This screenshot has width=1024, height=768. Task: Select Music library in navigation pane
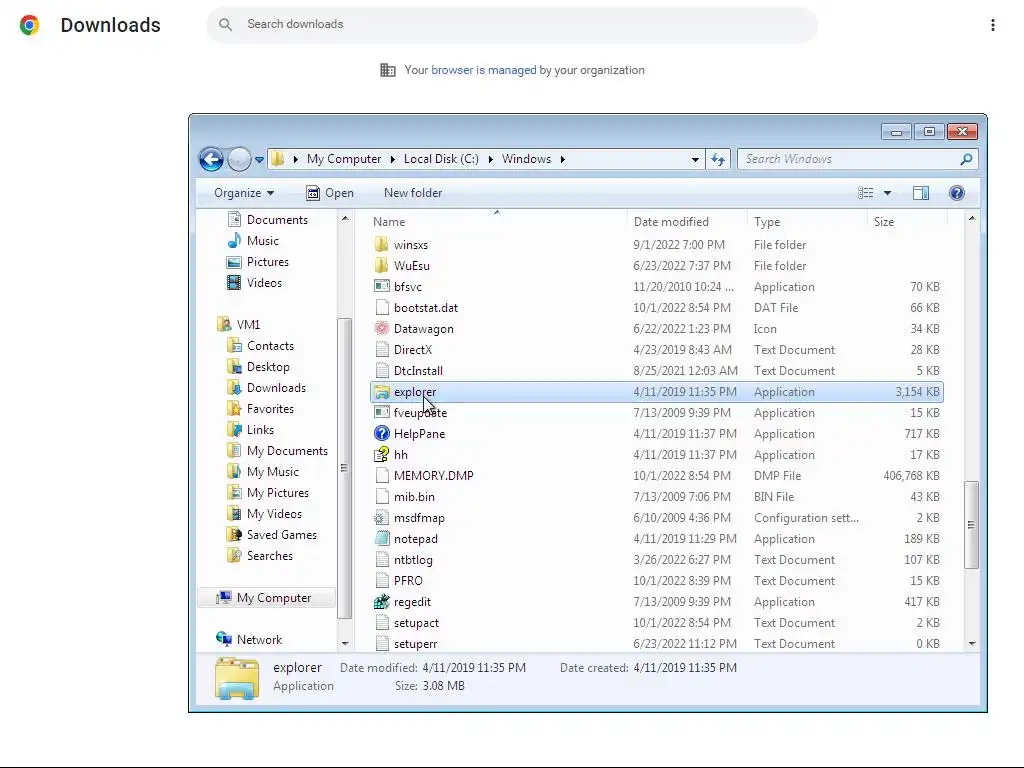click(x=253, y=240)
